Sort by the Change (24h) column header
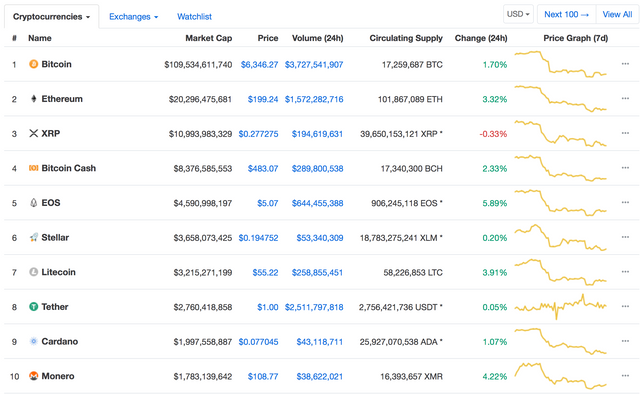Viewport: 640px width, 394px height. (481, 38)
